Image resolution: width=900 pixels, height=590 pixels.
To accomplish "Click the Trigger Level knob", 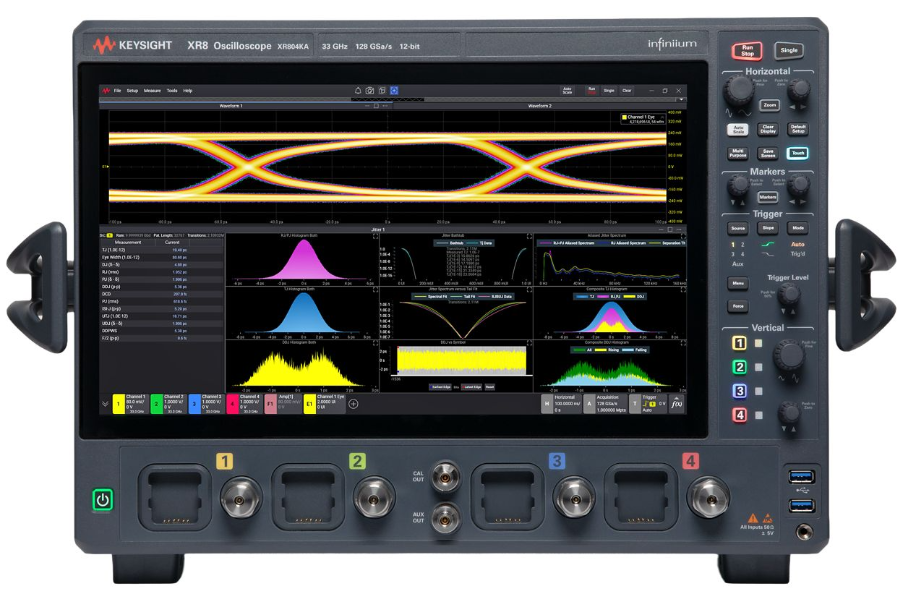I will [790, 296].
